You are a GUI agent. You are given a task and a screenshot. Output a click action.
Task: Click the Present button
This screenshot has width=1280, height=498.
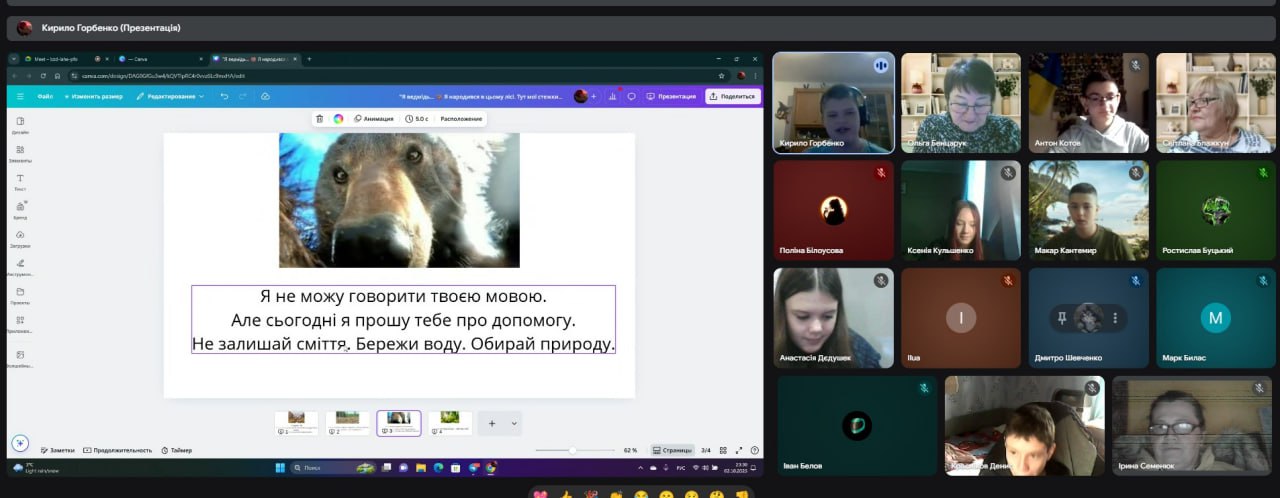click(x=671, y=96)
